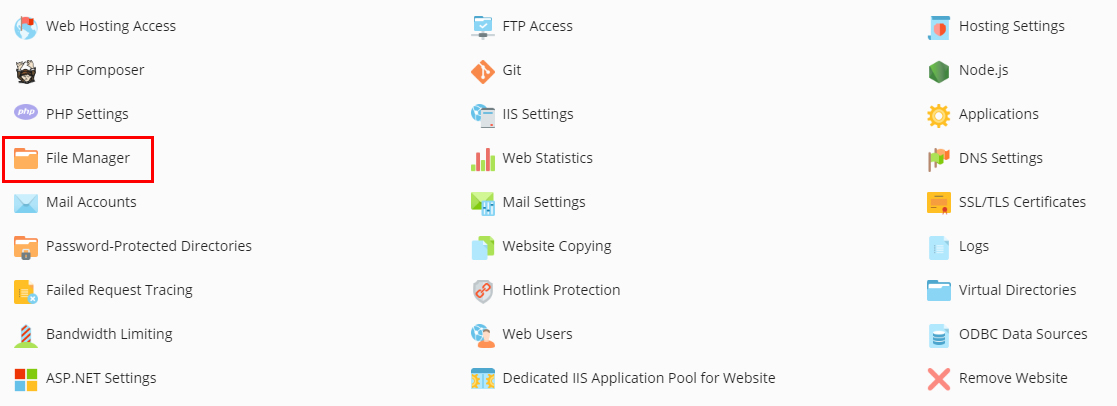
Task: Select the Node.js green hexagon icon
Action: 939,71
